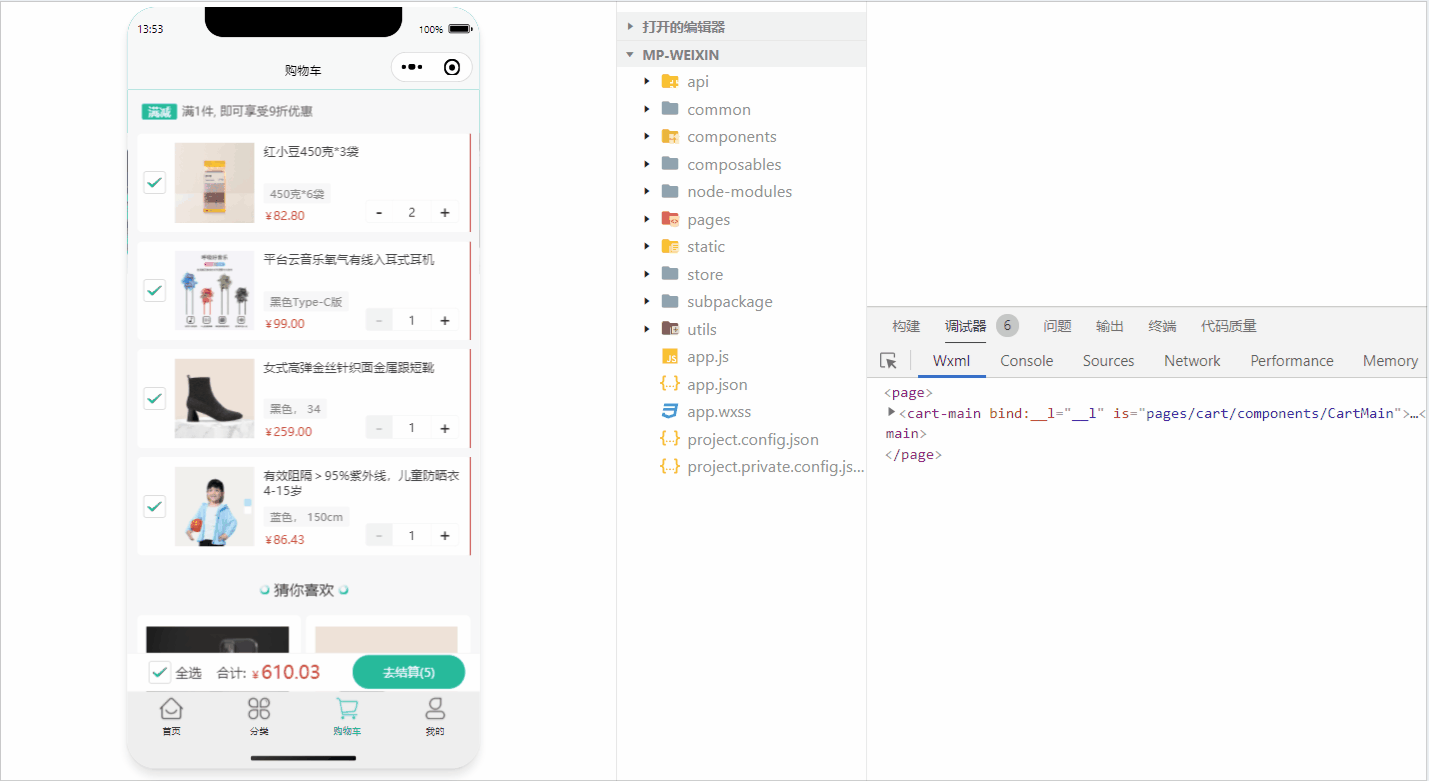
Task: Expand the cart-main node in Wxml tree
Action: coord(891,412)
